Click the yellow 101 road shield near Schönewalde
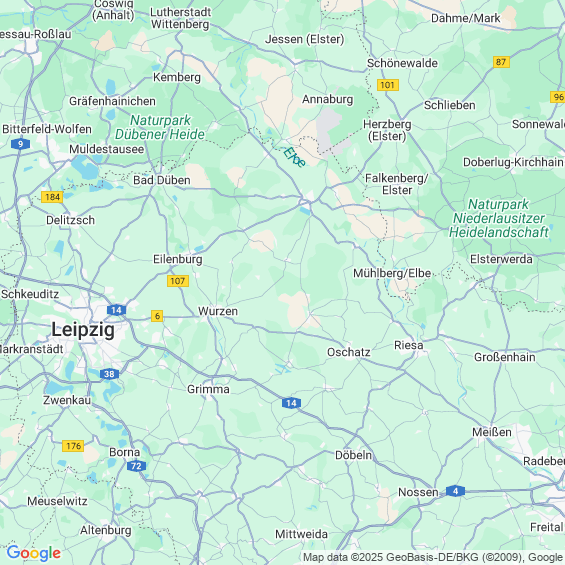This screenshot has width=565, height=565. tap(388, 85)
